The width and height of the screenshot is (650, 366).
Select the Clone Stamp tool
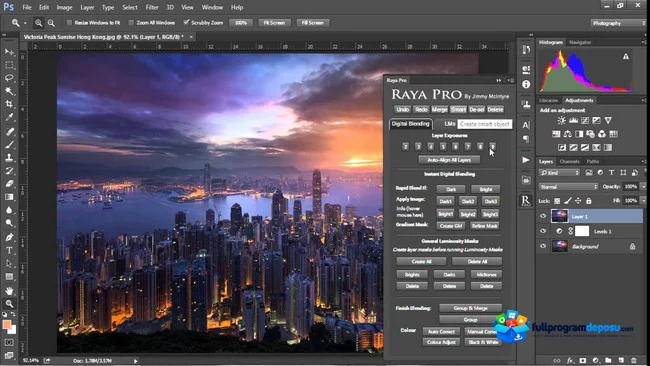click(9, 158)
